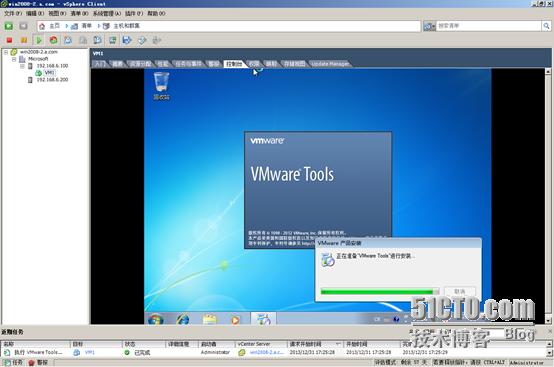Click the 名称 column header in recent tasks
The width and height of the screenshot is (554, 367).
[35, 344]
